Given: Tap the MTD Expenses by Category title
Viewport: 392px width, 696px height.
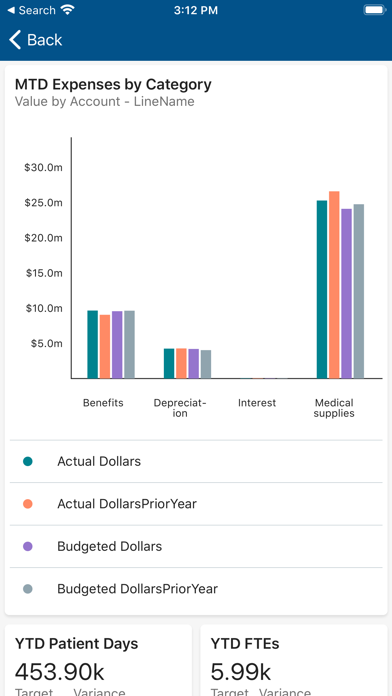Looking at the screenshot, I should click(113, 84).
